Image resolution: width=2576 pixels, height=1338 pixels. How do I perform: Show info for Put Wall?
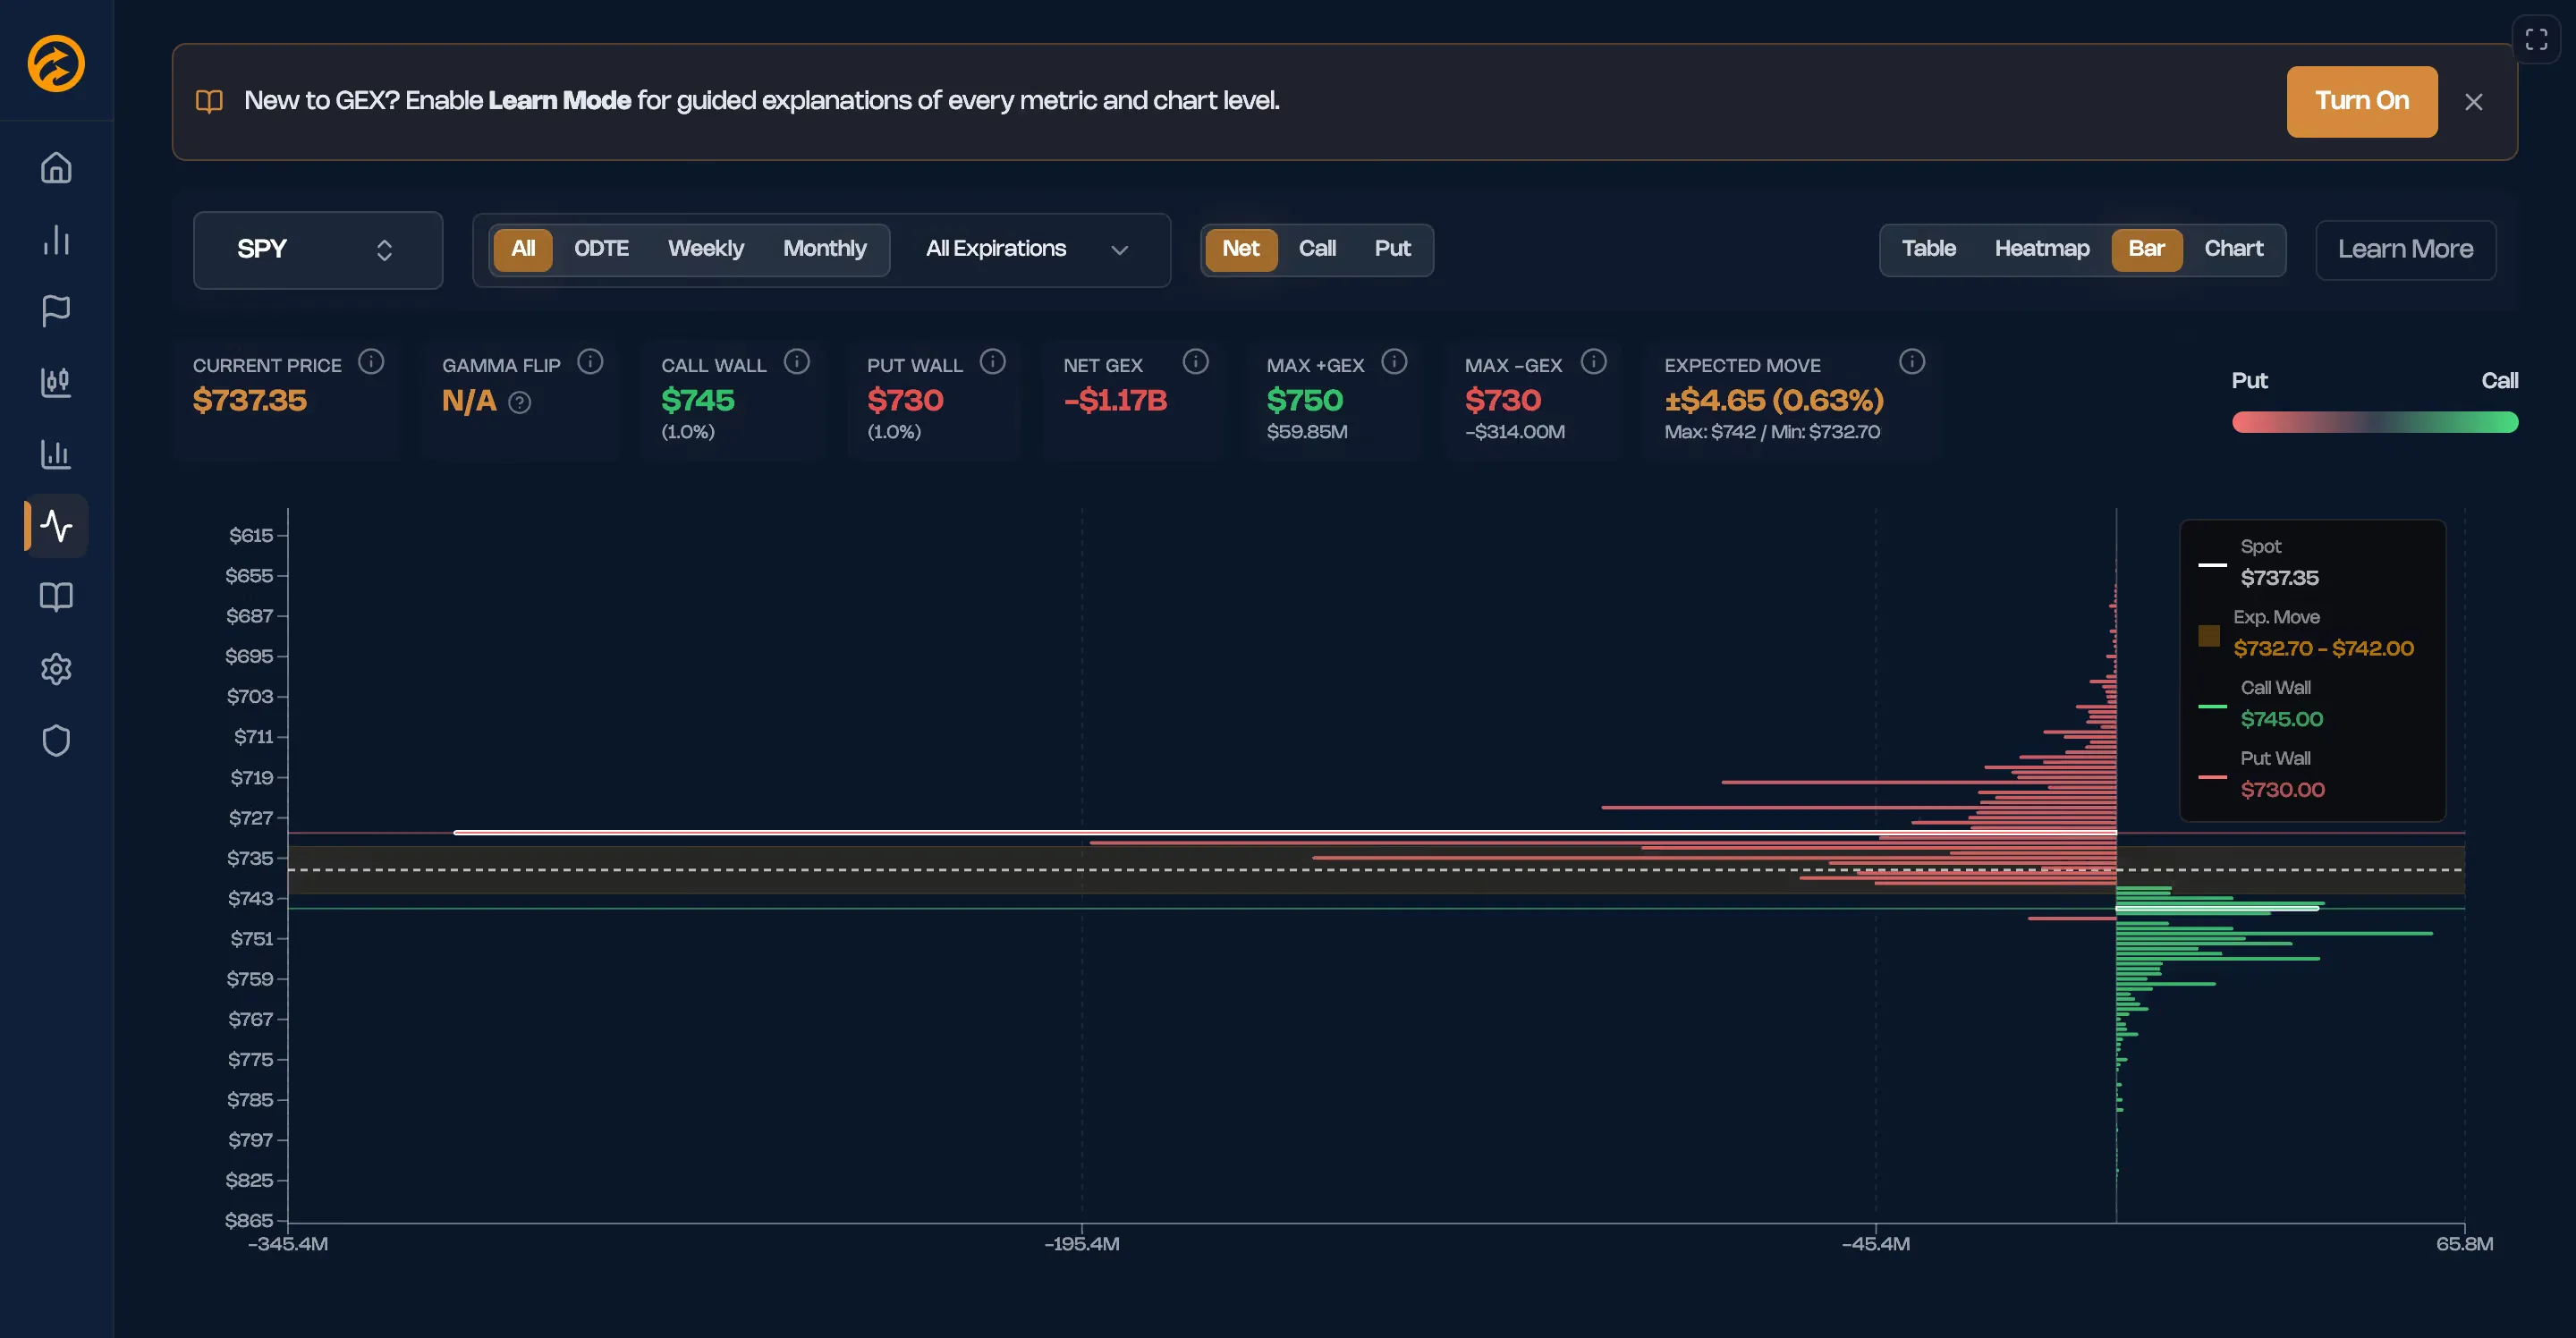coord(992,362)
